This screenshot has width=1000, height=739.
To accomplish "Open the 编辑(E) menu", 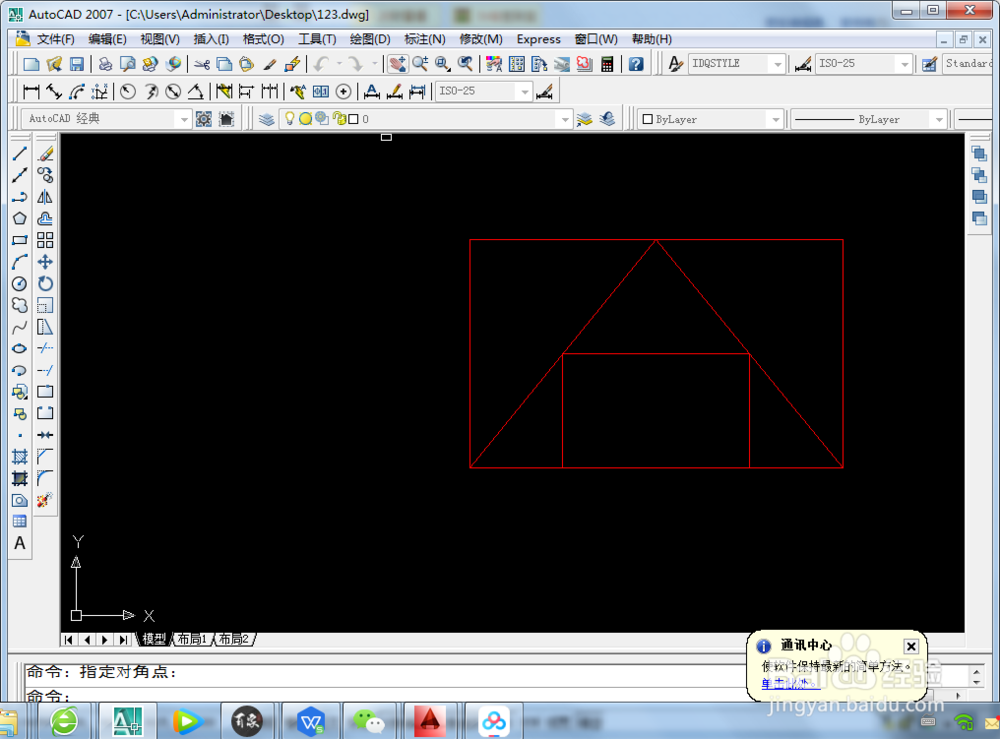I will click(x=107, y=39).
